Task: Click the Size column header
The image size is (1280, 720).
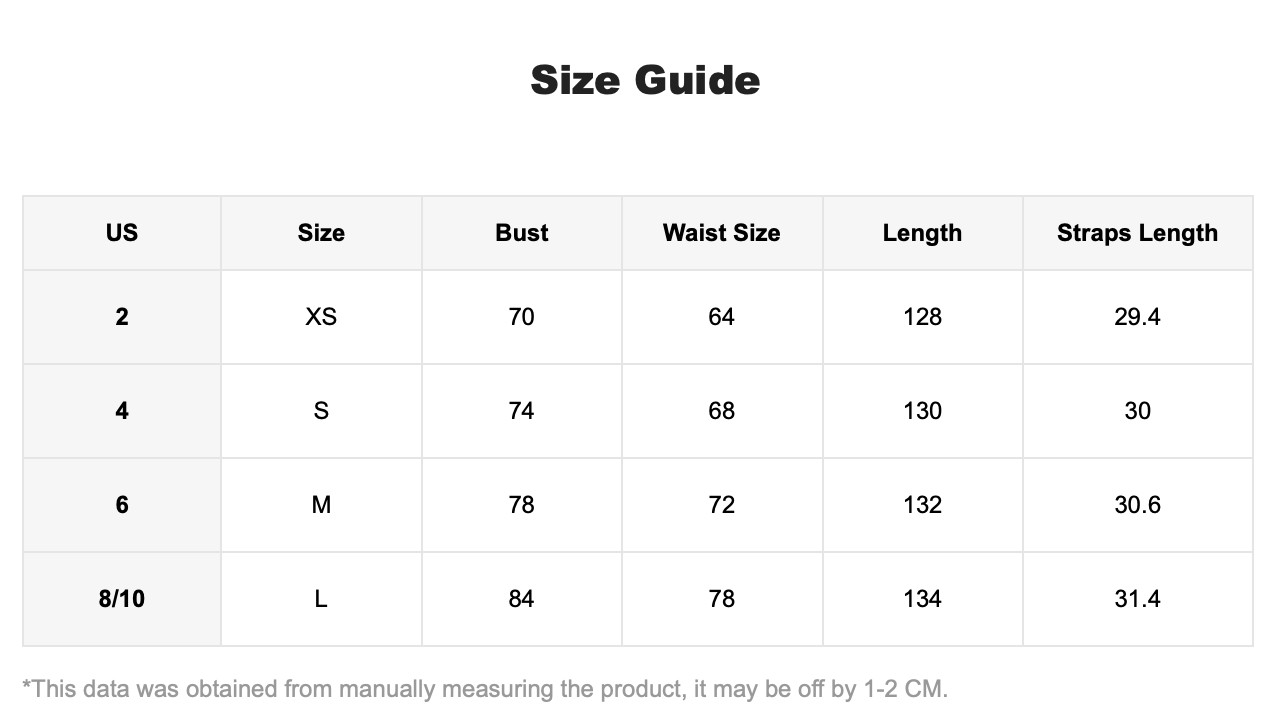Action: point(321,233)
